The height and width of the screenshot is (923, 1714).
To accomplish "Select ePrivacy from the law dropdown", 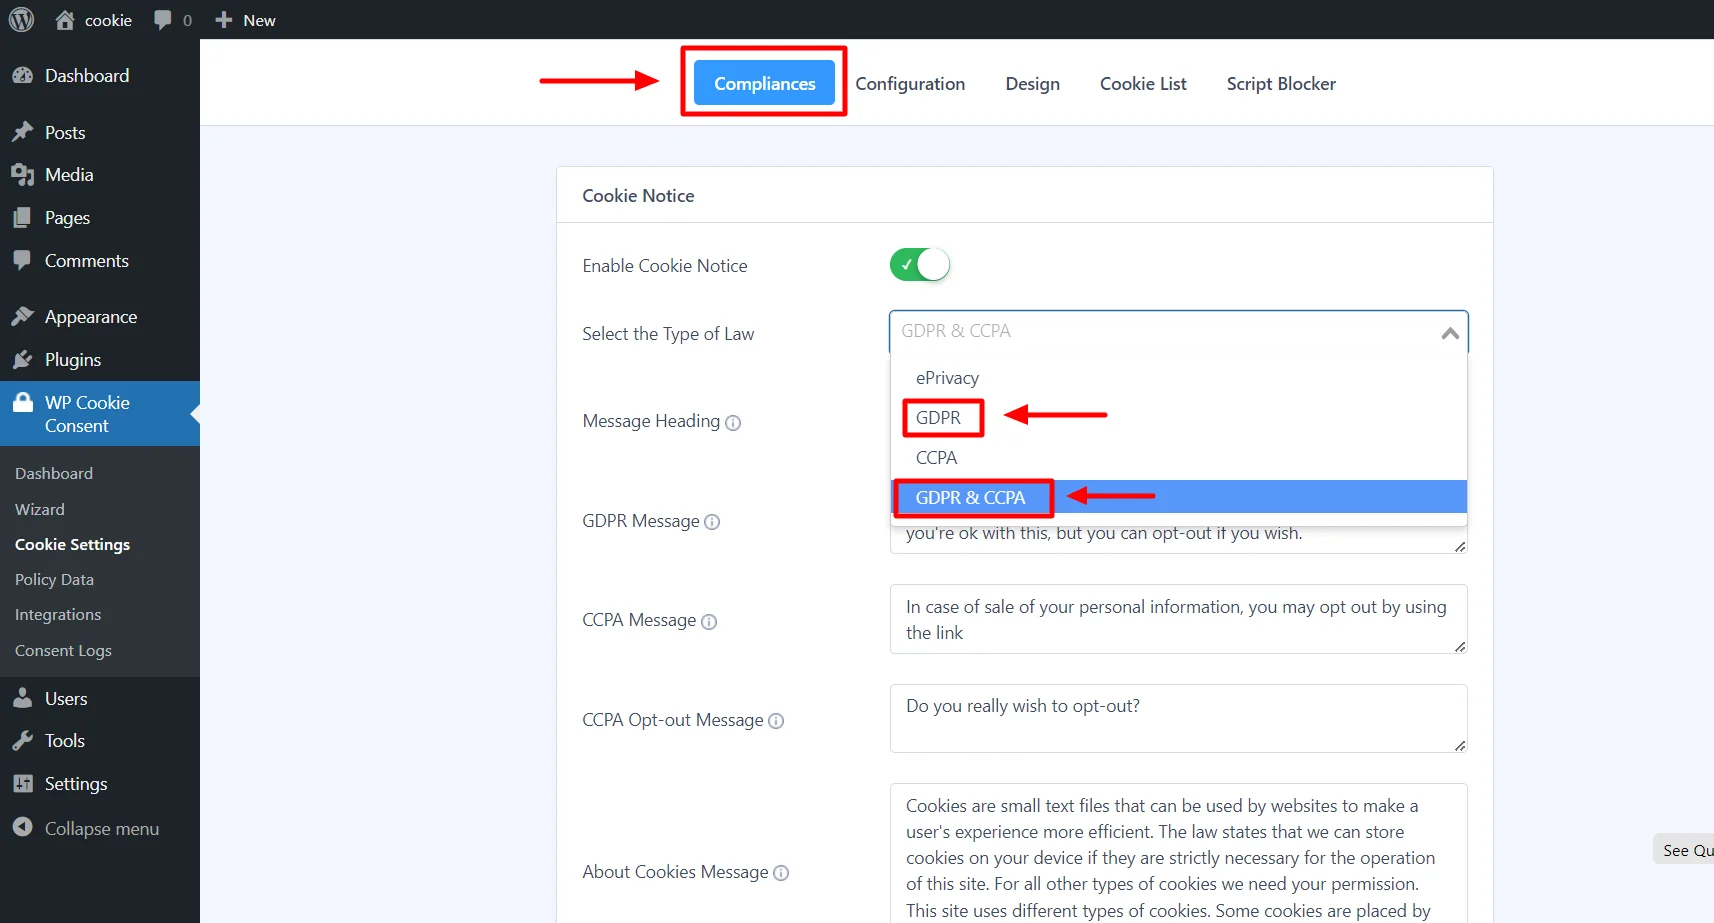I will pyautogui.click(x=947, y=378).
